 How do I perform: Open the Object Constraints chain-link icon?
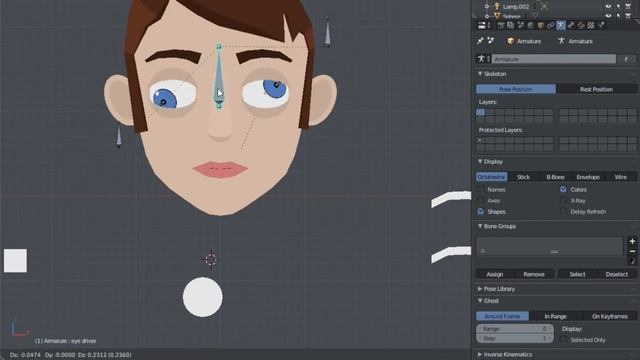(551, 25)
